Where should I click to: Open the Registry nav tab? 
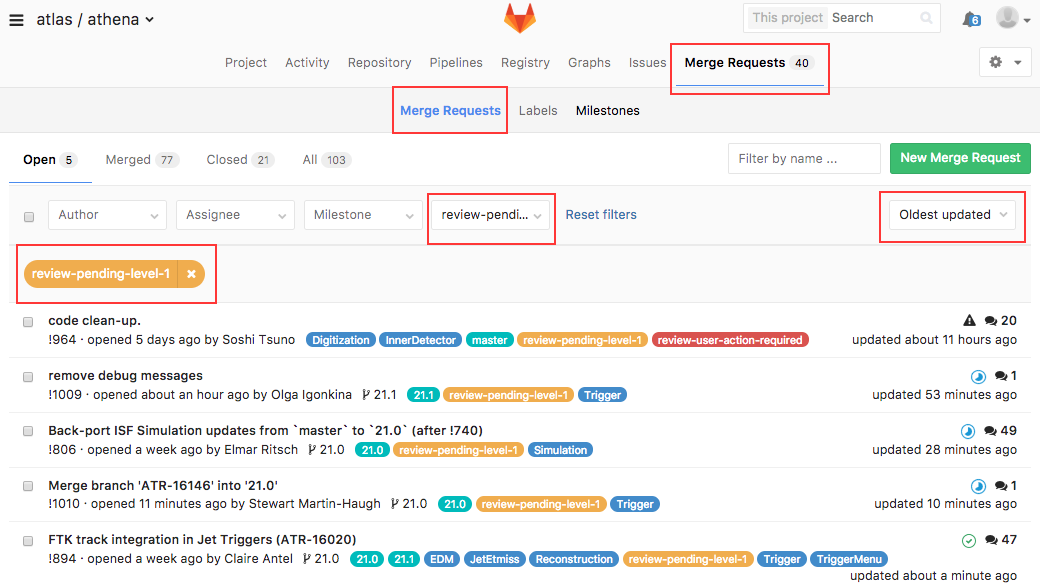tap(525, 62)
